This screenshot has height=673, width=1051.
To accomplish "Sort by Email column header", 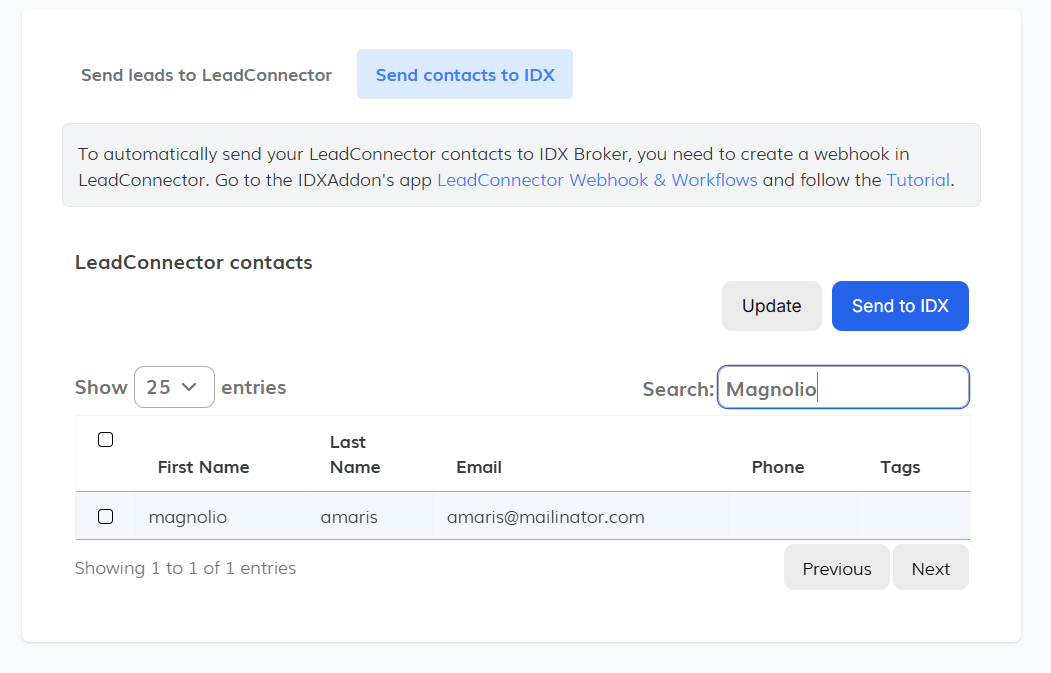I will 479,467.
